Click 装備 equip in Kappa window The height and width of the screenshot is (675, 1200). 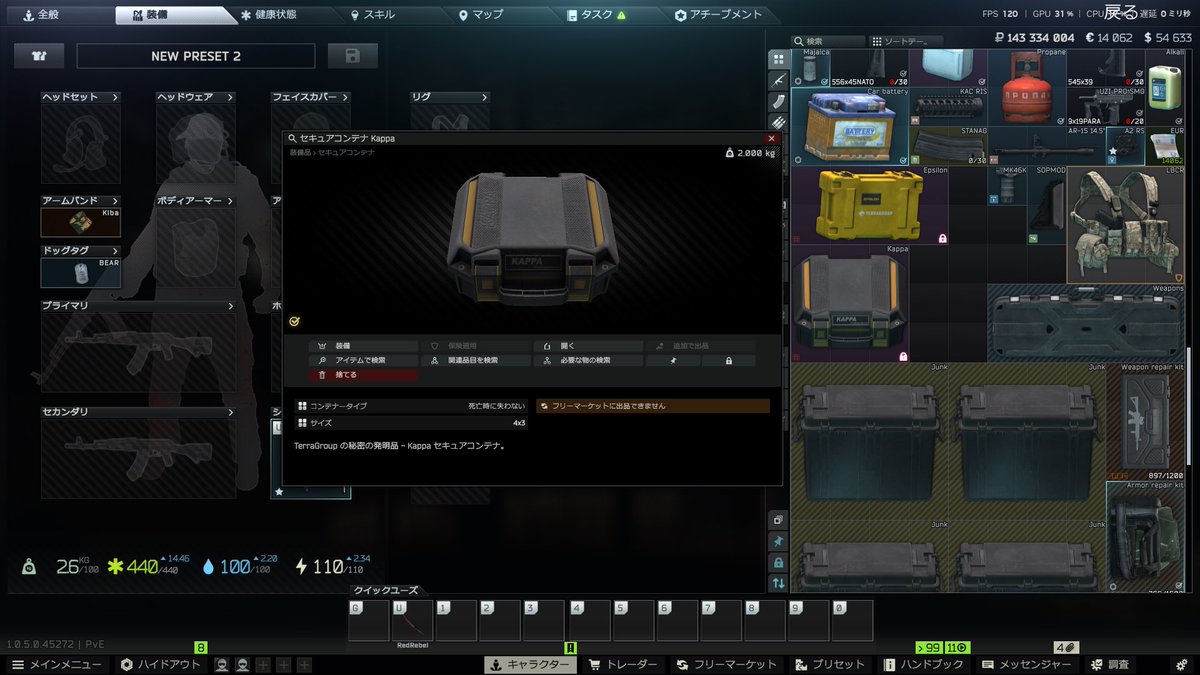point(363,346)
